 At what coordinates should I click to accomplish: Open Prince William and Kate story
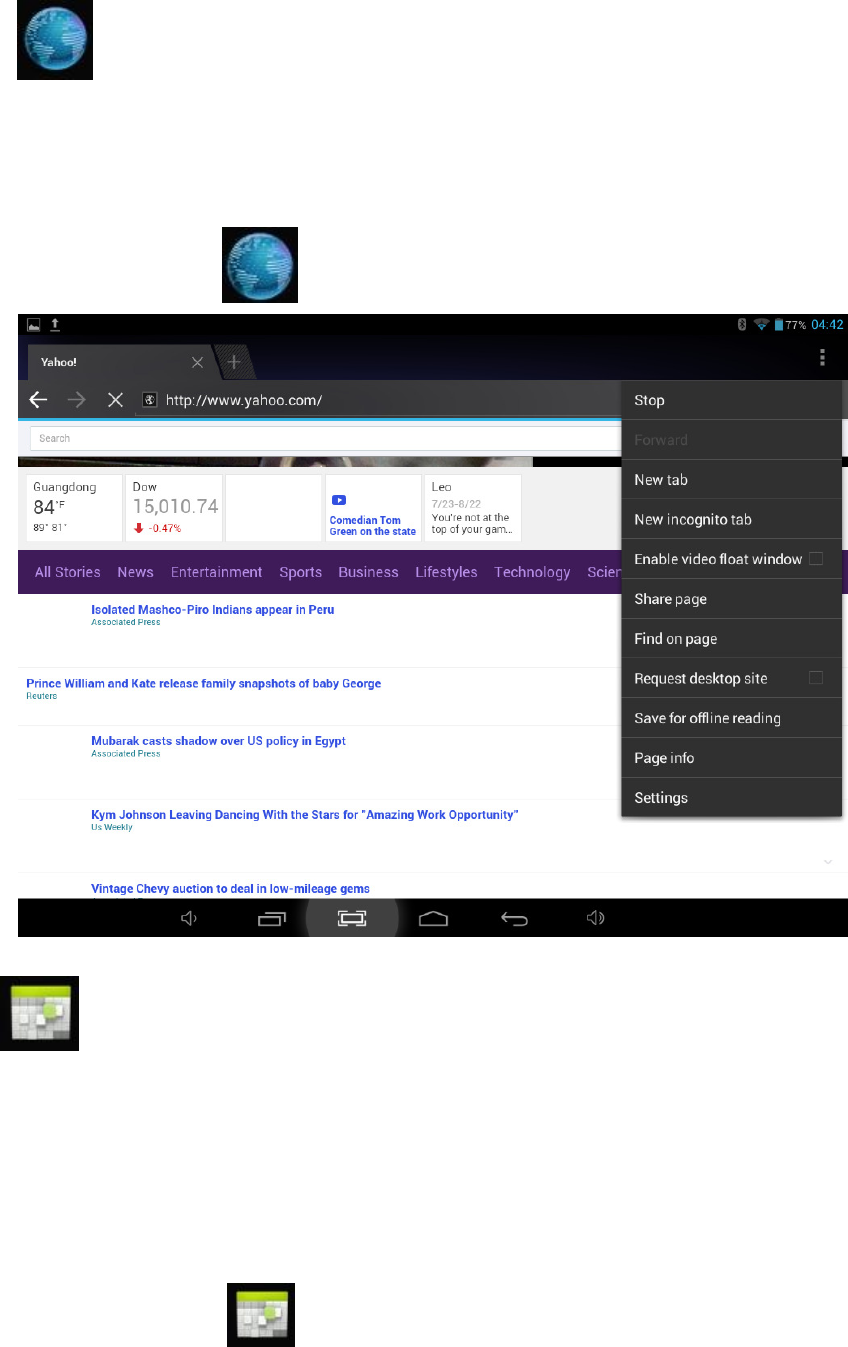[204, 684]
